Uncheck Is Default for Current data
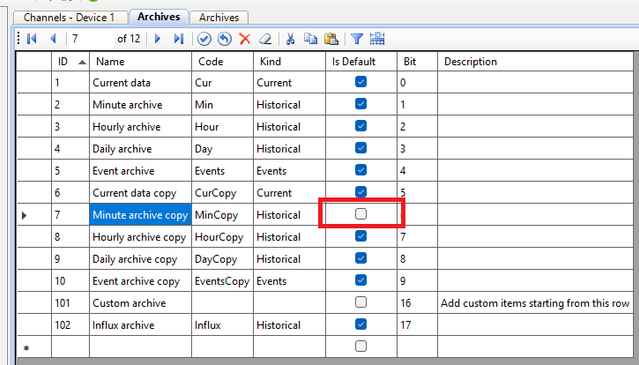Screen dimensions: 639x365 [x=361, y=82]
